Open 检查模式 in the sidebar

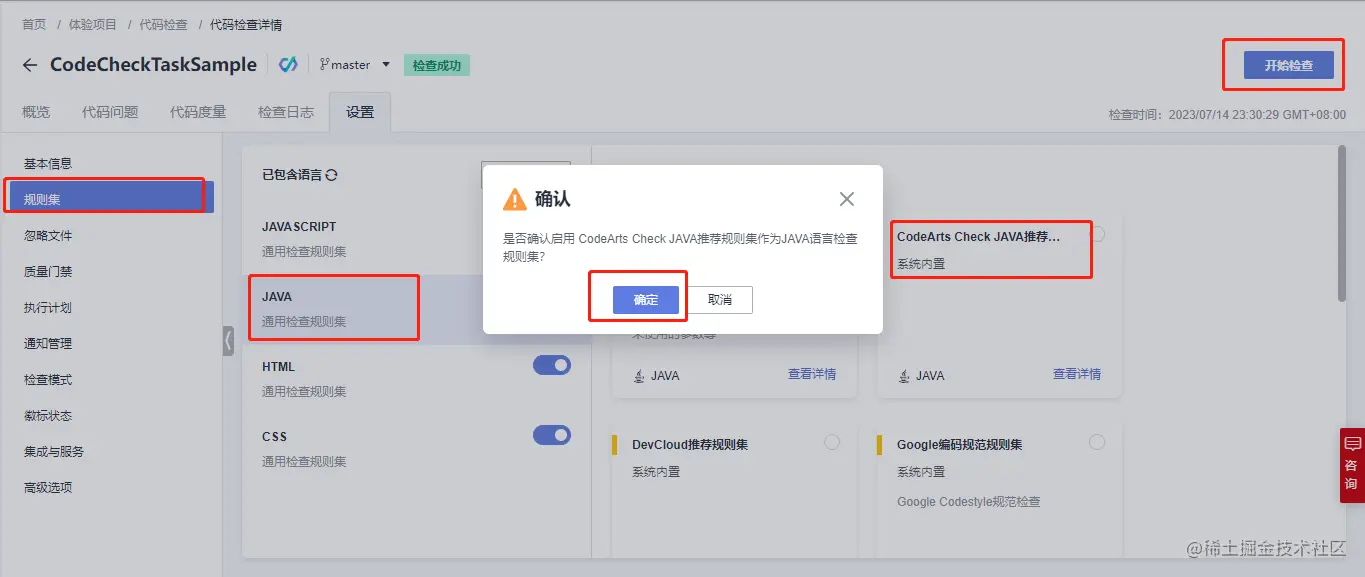(48, 380)
